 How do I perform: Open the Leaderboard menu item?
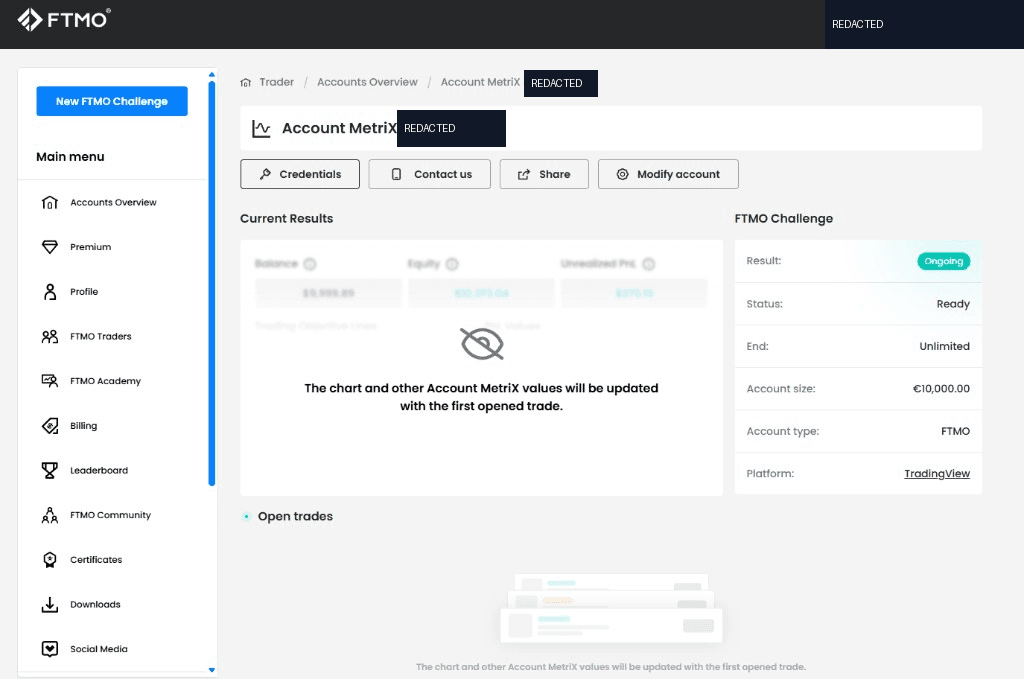99,470
